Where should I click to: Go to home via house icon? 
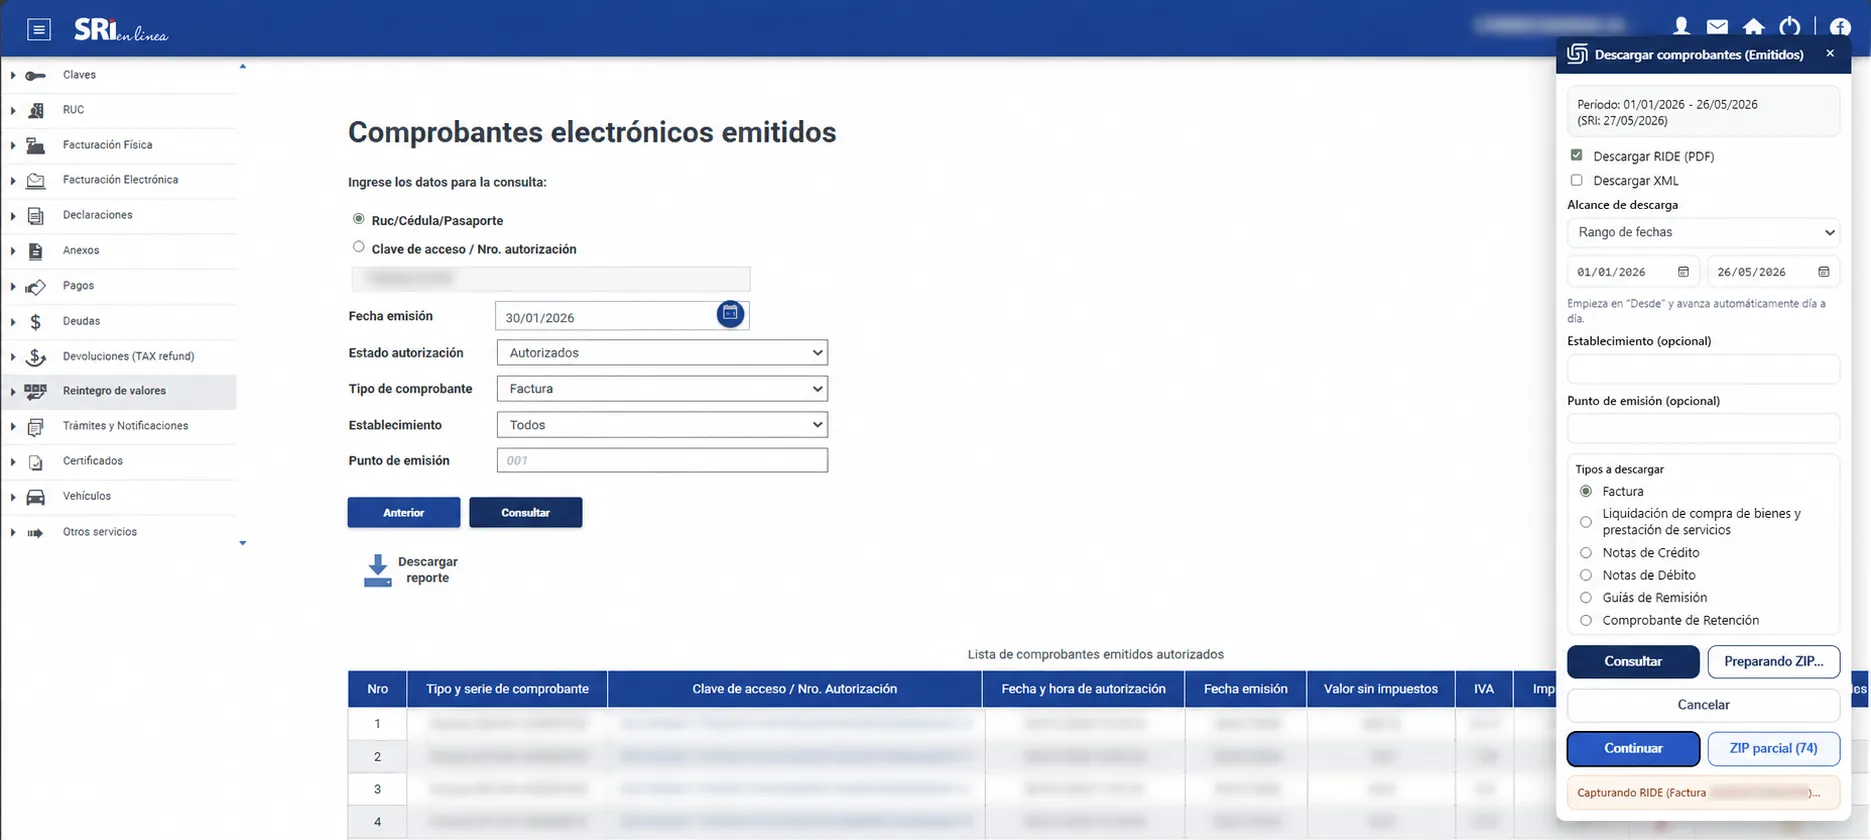point(1753,27)
